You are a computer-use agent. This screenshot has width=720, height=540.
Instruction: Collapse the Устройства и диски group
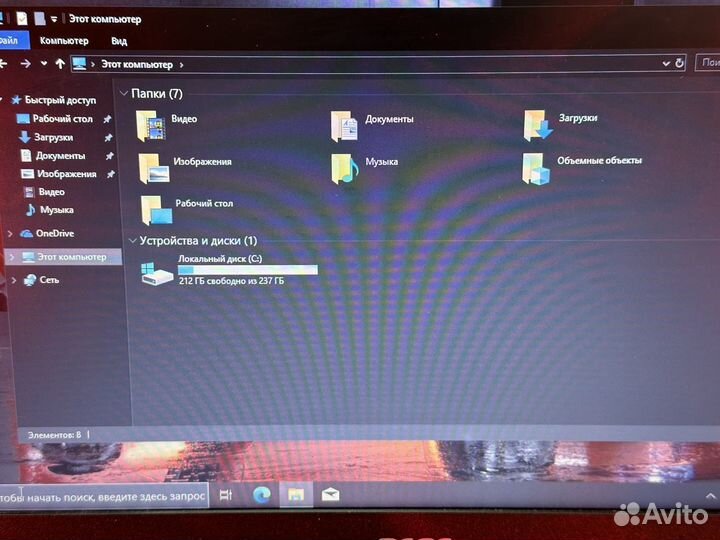(x=134, y=241)
